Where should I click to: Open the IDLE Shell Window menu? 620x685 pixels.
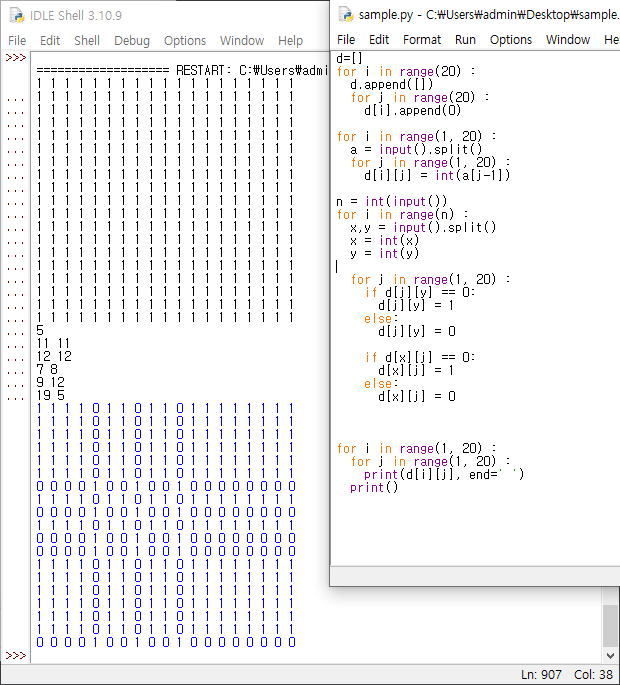click(242, 41)
